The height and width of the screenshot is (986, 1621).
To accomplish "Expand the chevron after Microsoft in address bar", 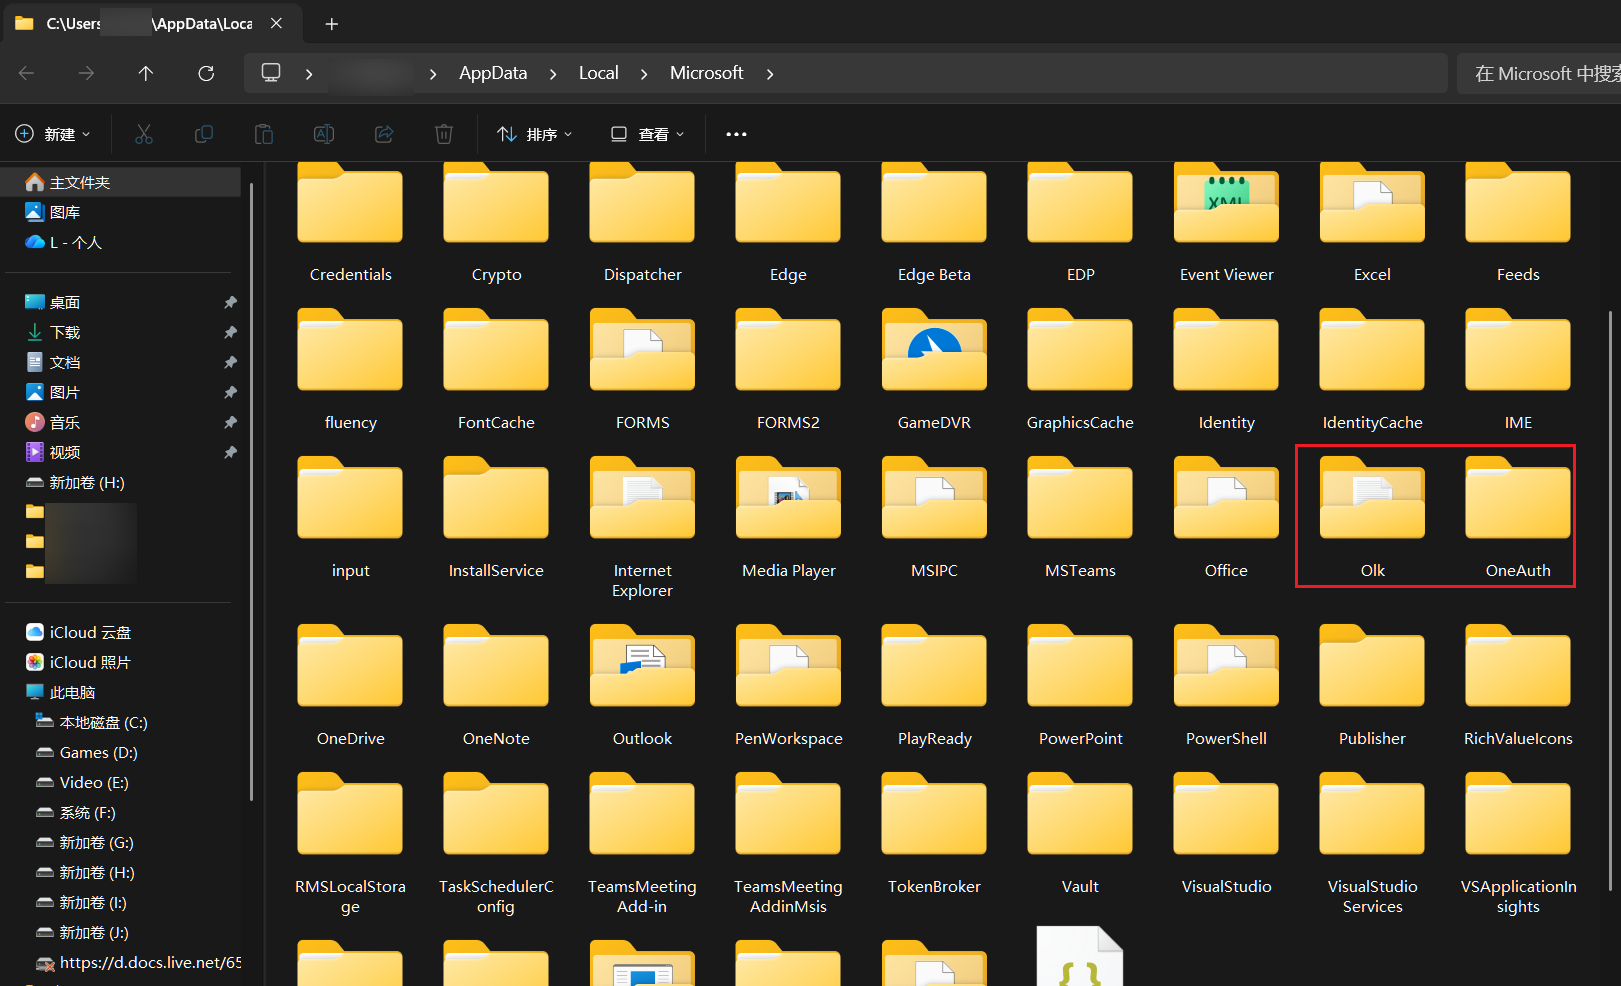I will click(770, 74).
